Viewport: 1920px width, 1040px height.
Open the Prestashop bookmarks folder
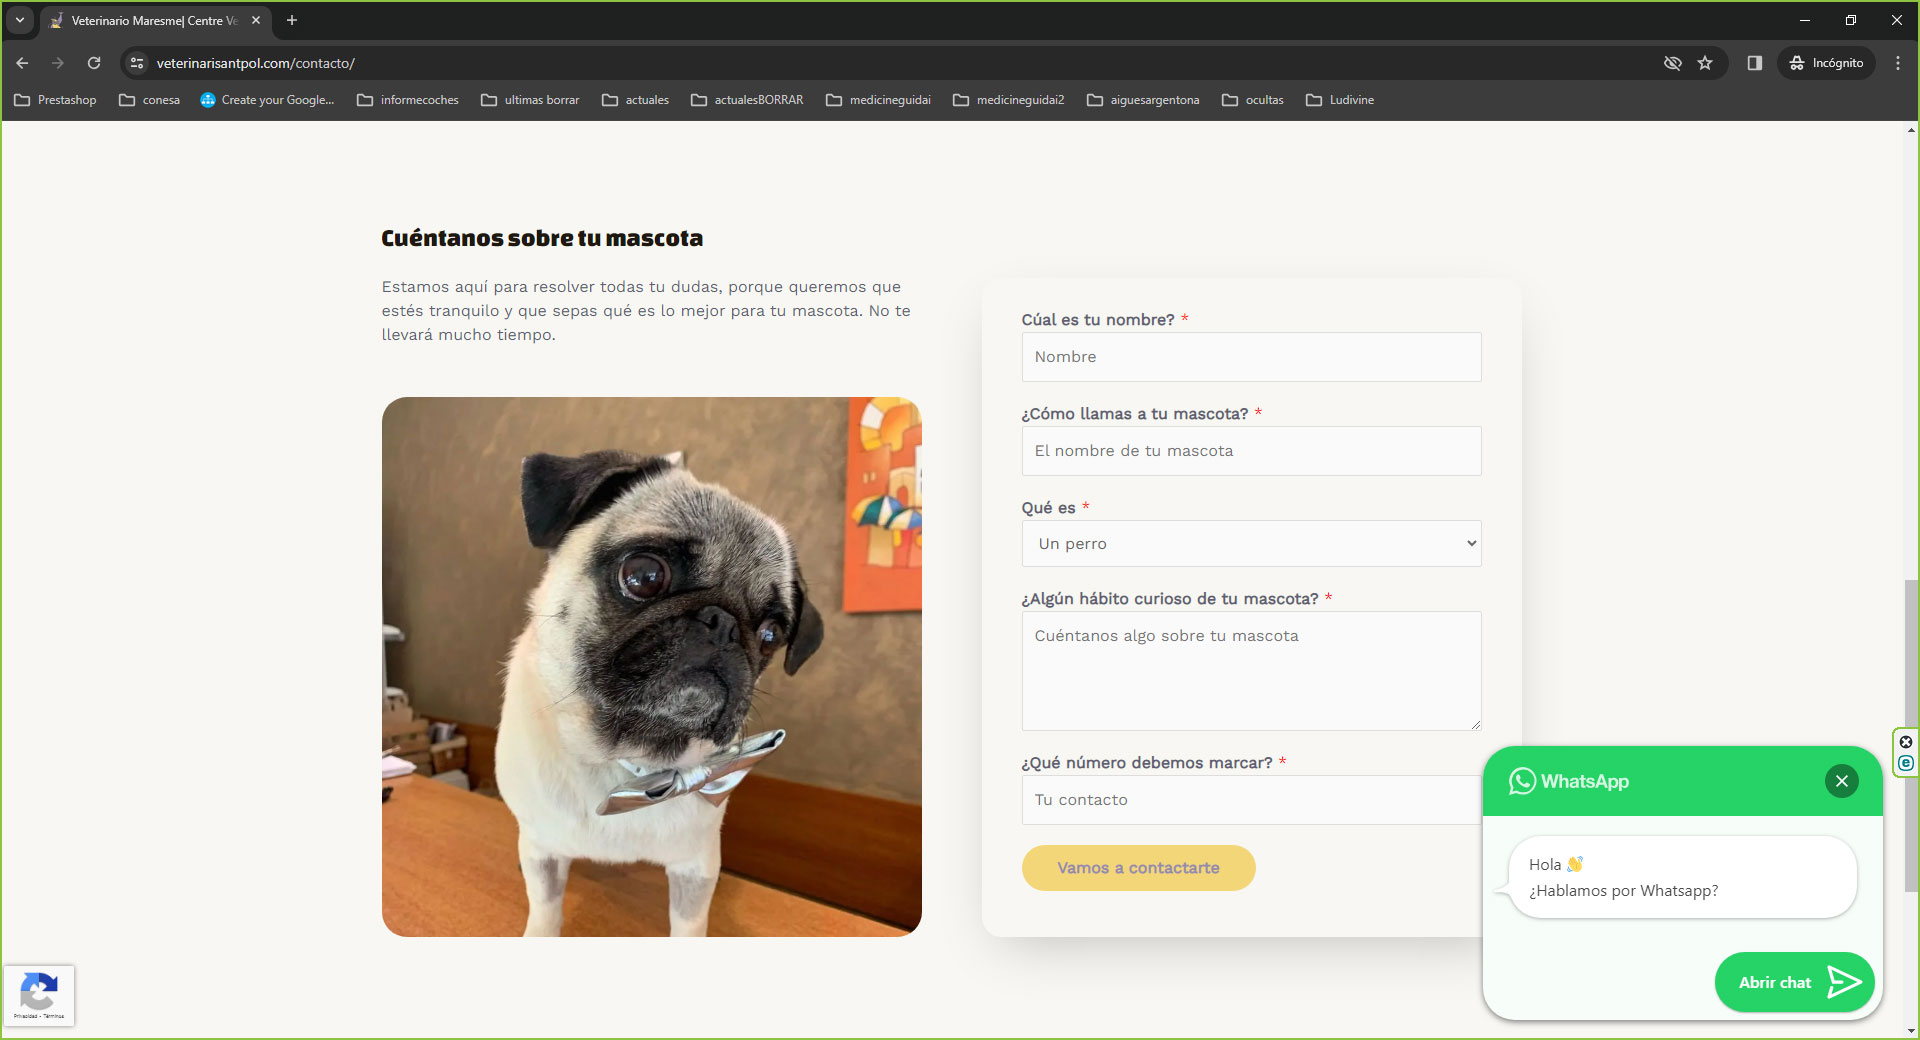pos(56,100)
